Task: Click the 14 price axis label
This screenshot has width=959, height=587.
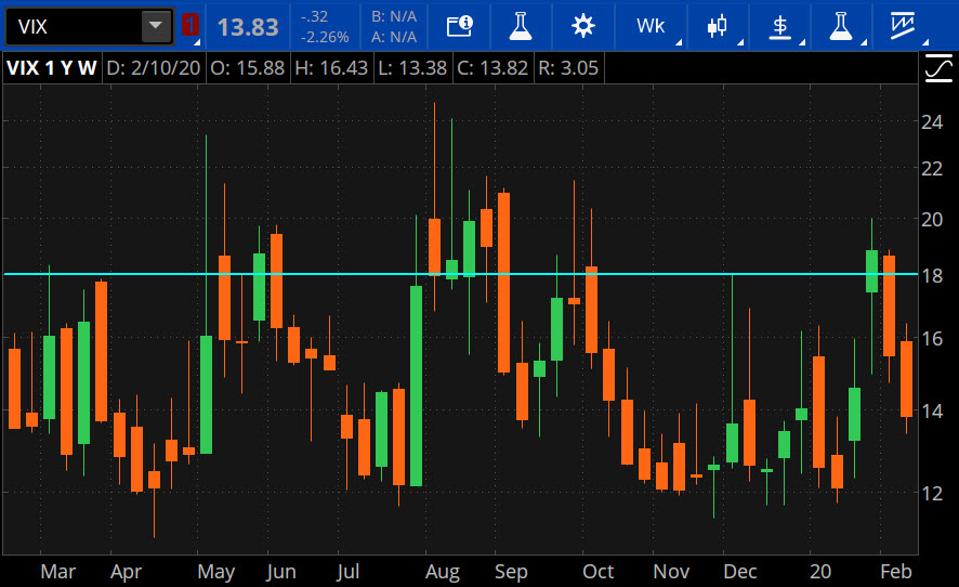Action: click(x=932, y=411)
